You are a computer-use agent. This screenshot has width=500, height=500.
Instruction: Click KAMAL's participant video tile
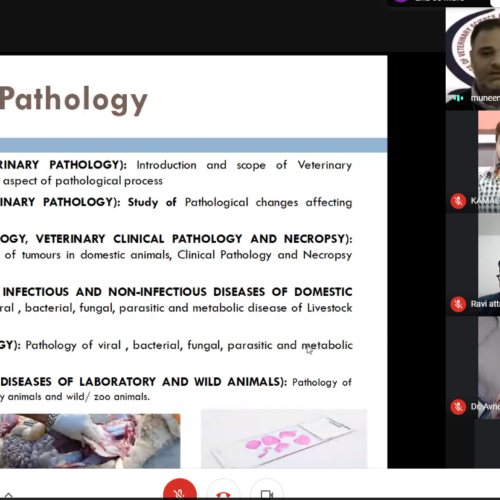[473, 161]
